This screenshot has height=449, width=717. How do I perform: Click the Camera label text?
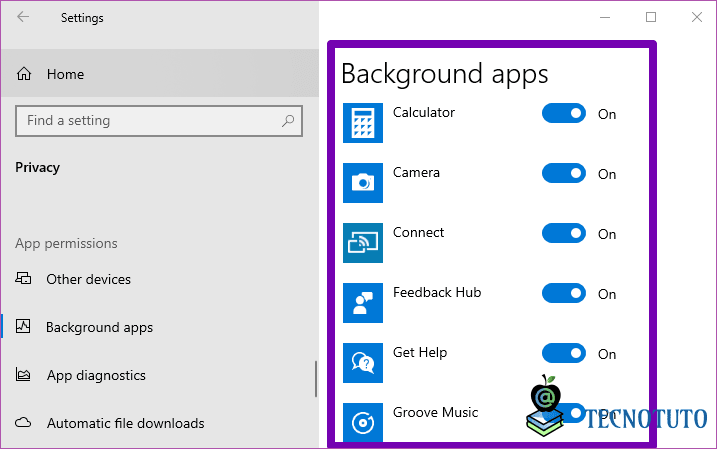point(416,172)
